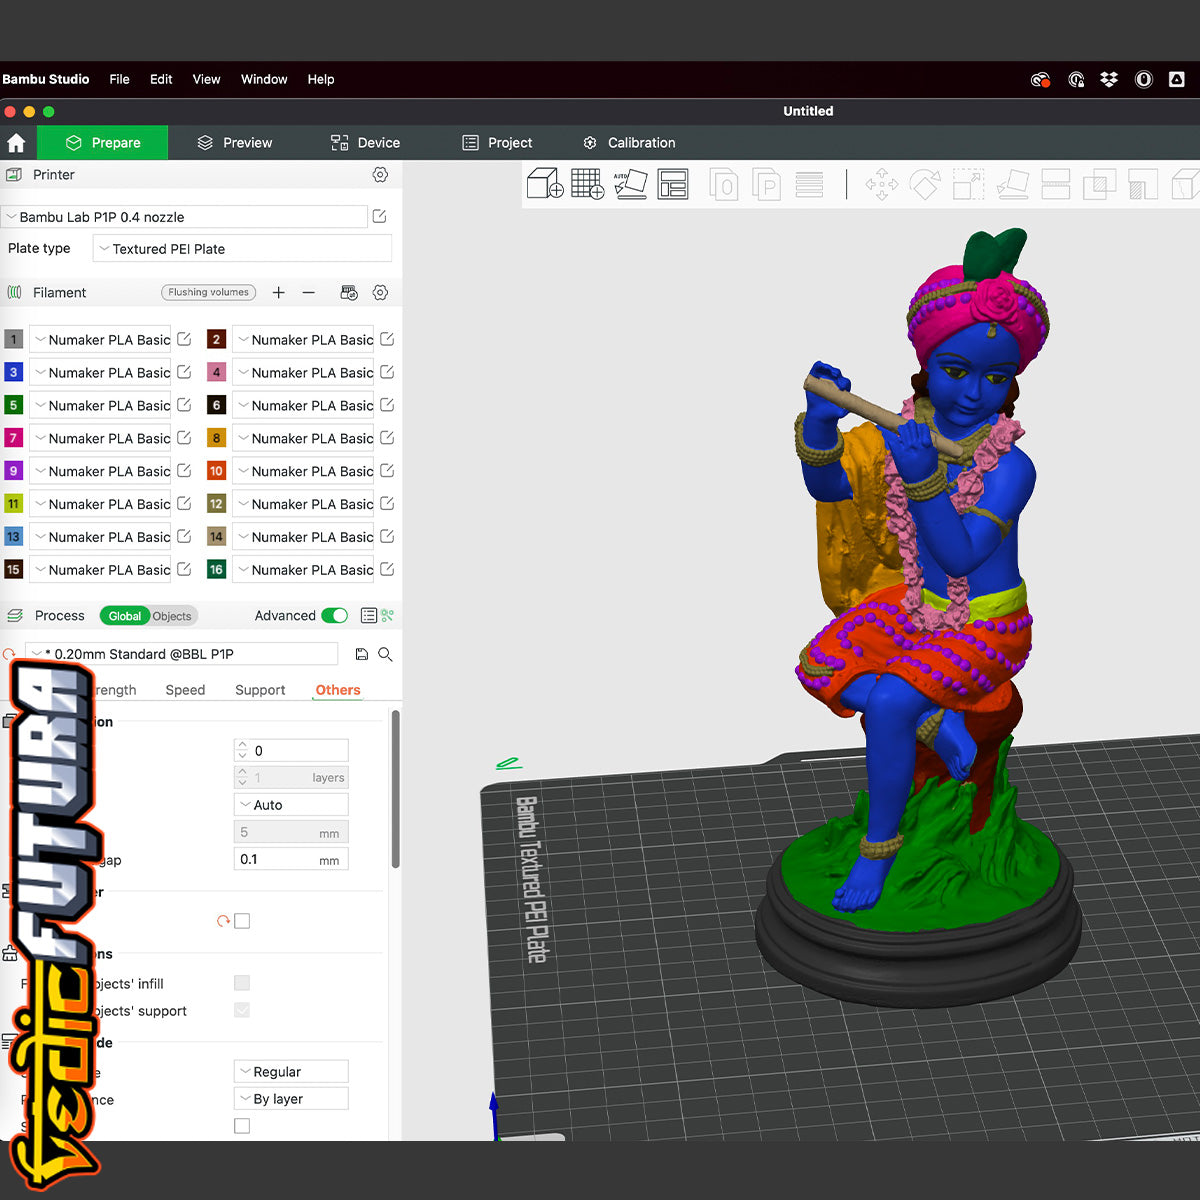This screenshot has width=1200, height=1200.
Task: Open the Support settings tab
Action: tap(260, 690)
